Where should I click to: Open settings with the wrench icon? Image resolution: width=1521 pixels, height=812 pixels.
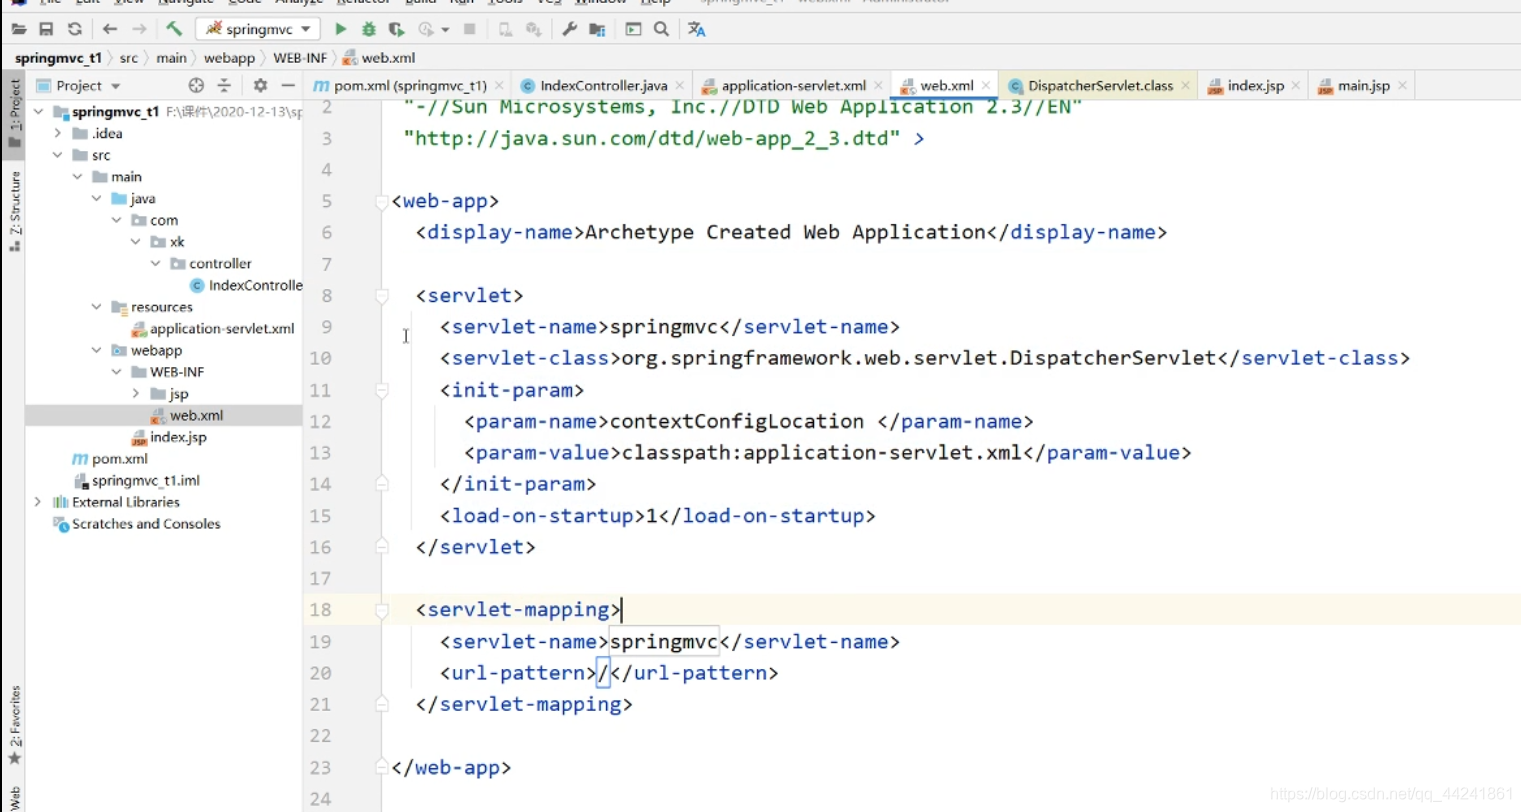pyautogui.click(x=569, y=29)
